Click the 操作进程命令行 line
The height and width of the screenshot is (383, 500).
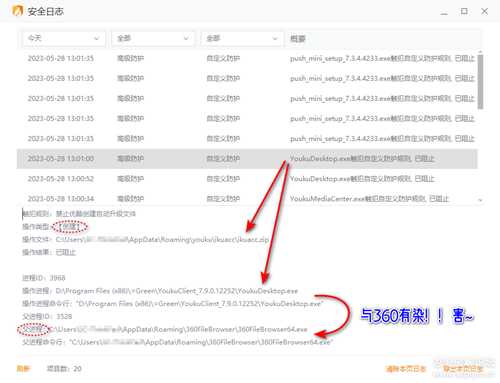point(173,304)
